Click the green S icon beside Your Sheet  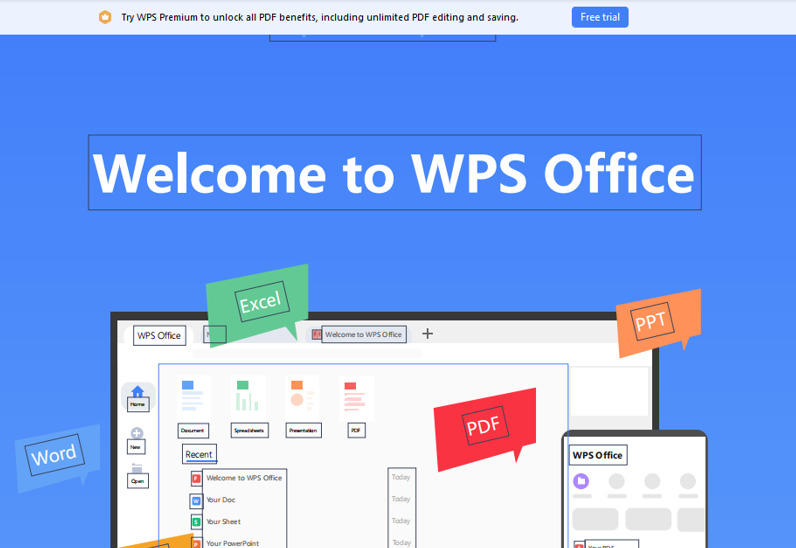click(x=196, y=522)
